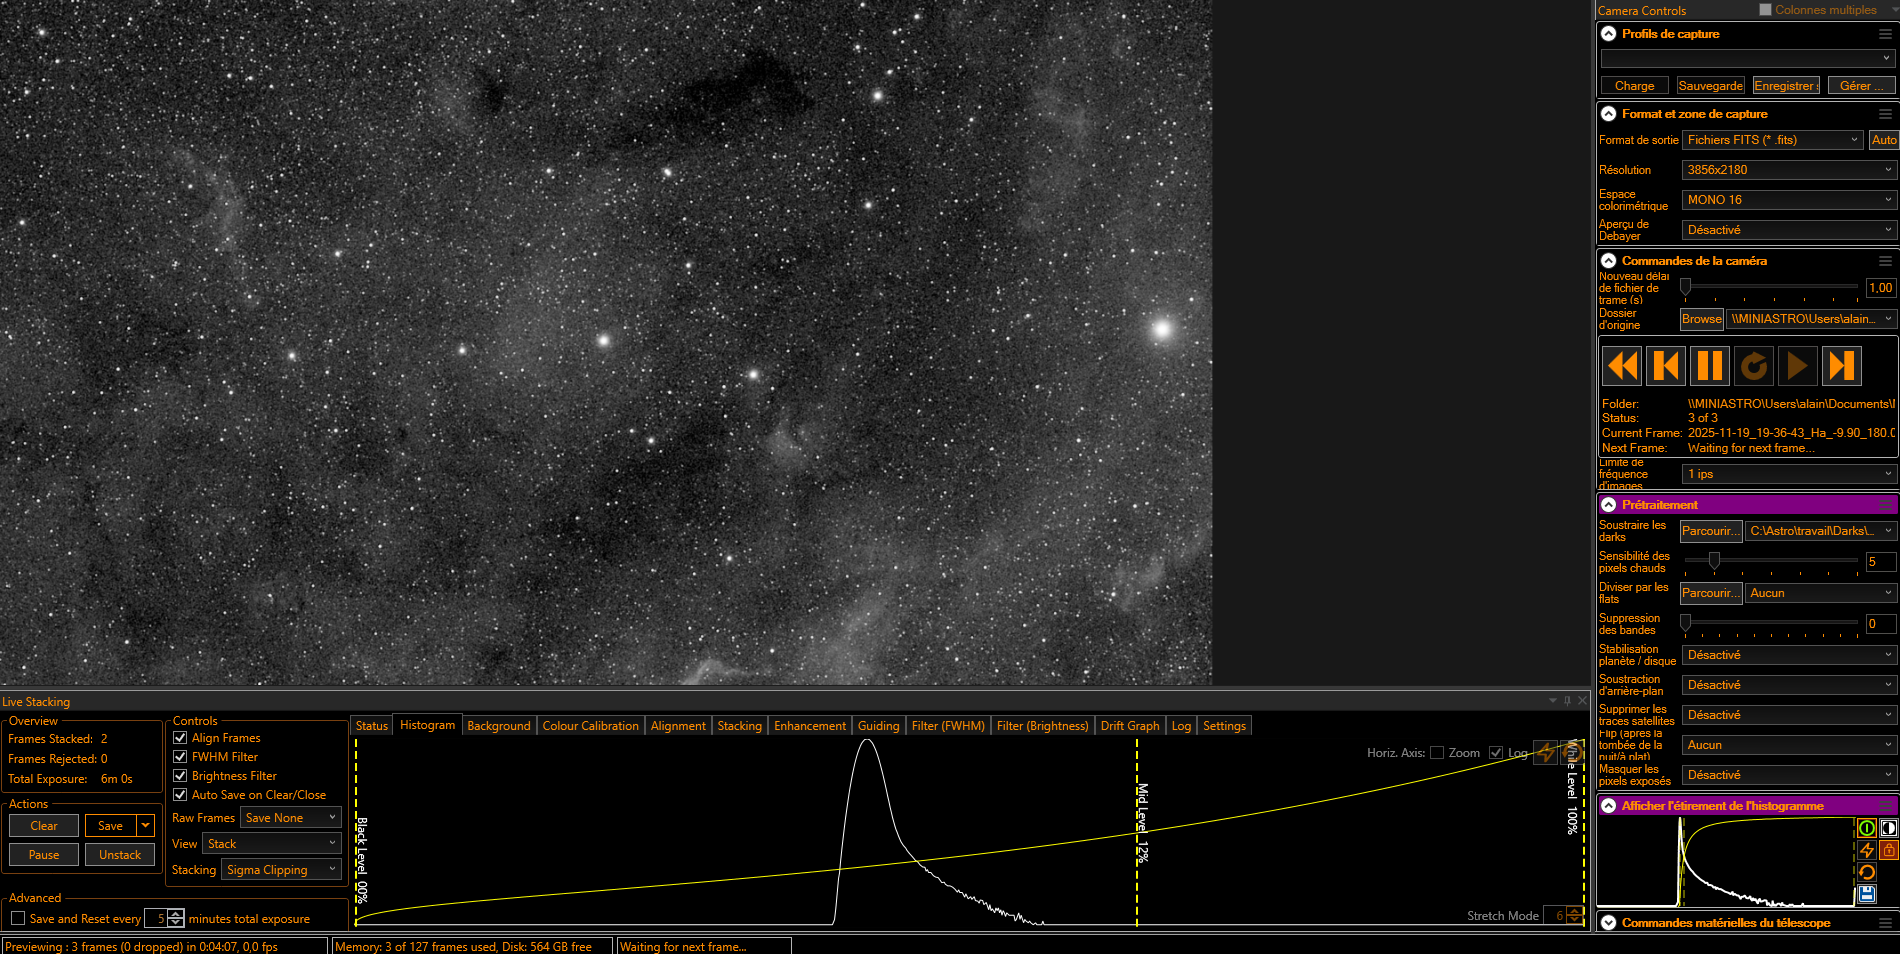Open the Résolution 3856x2180 dropdown
The image size is (1900, 954).
click(x=1789, y=170)
